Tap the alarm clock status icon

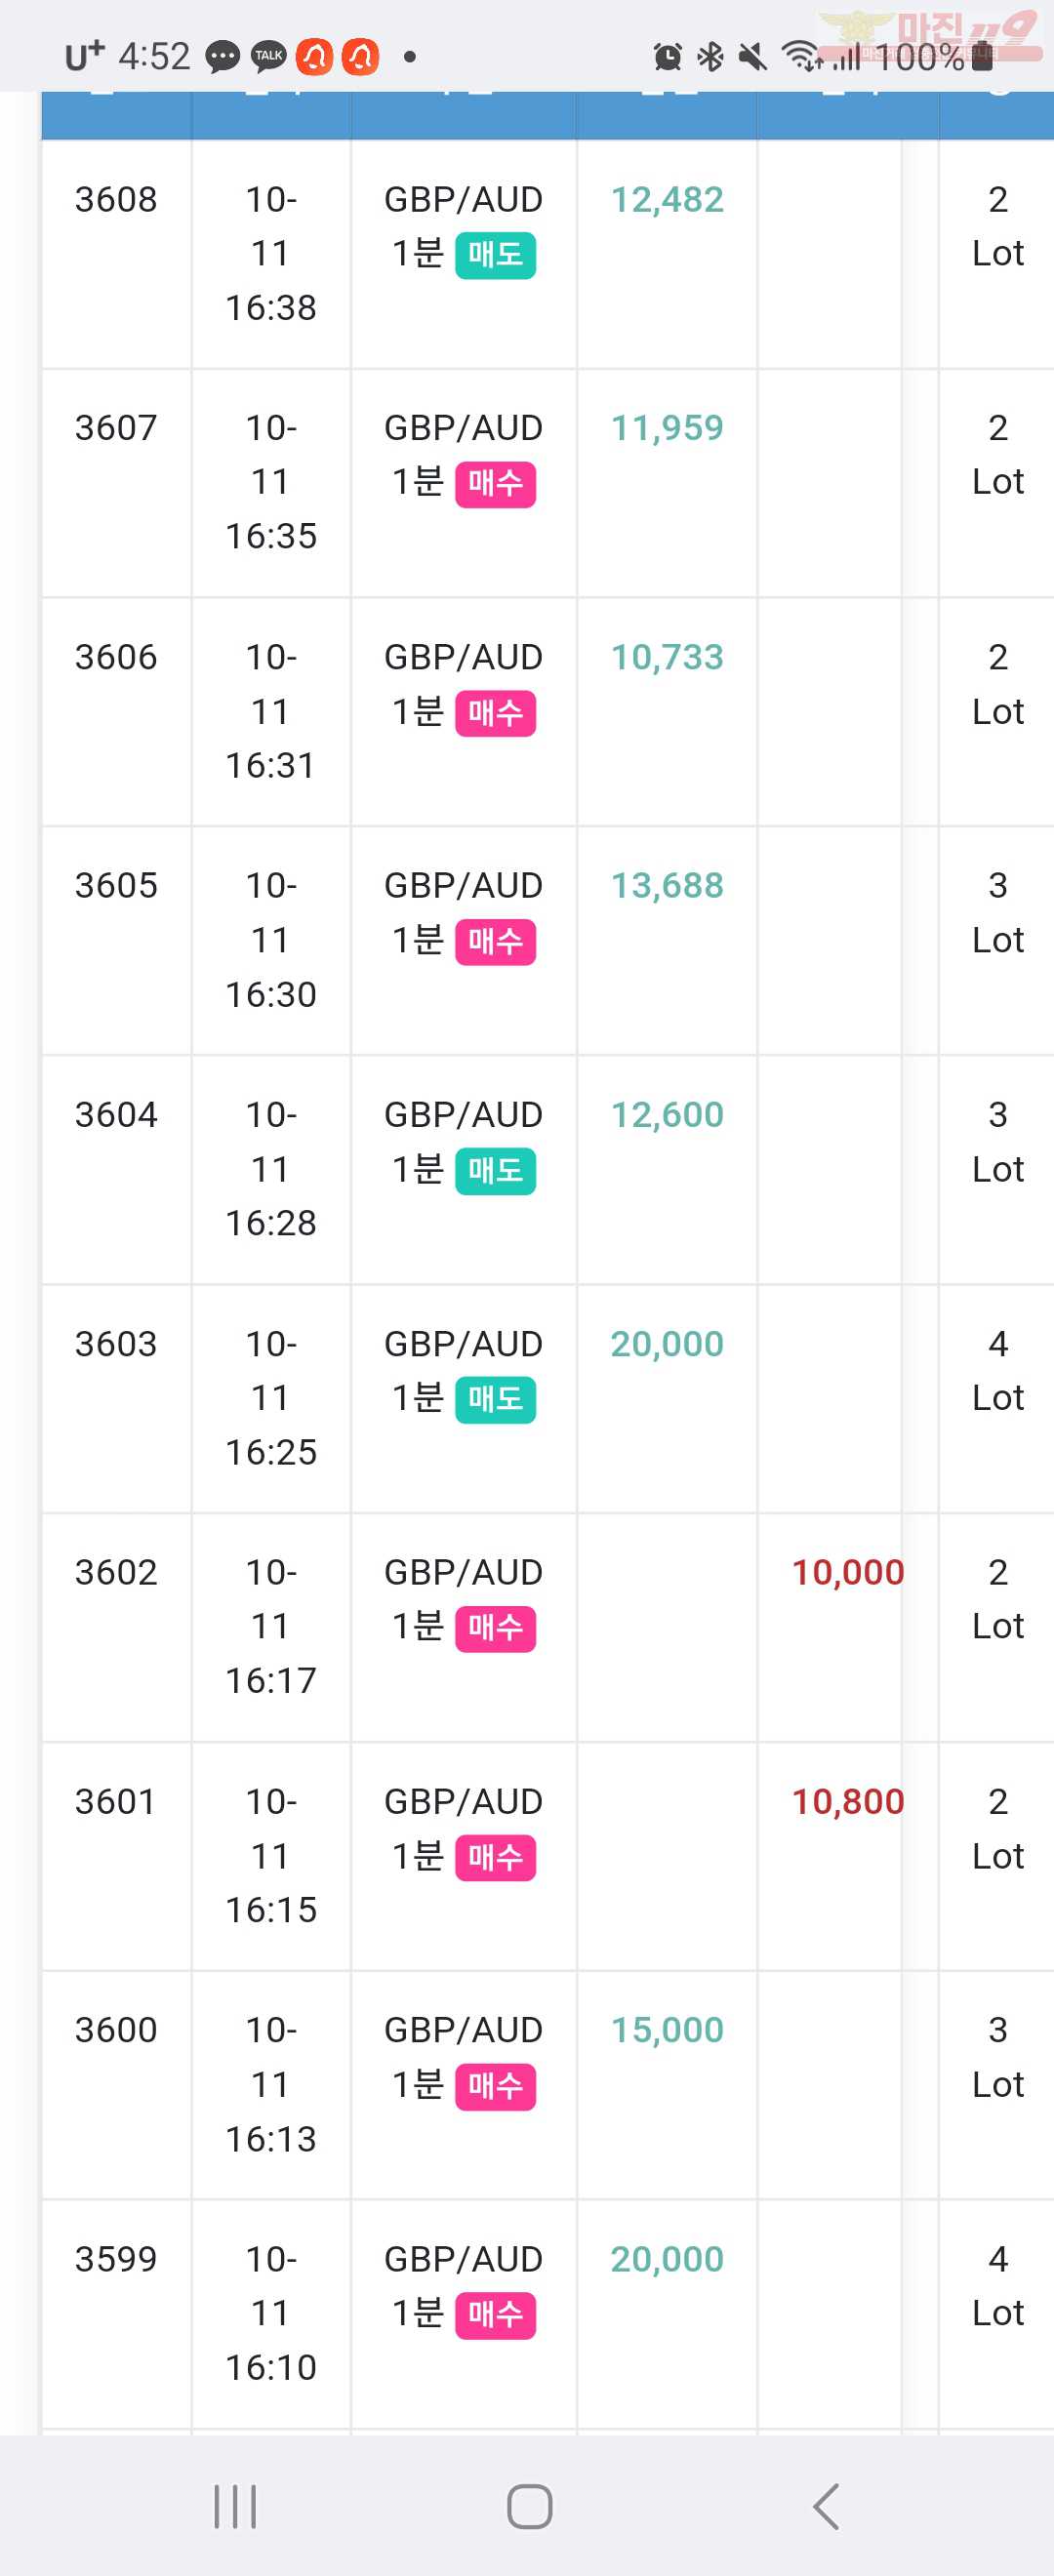click(667, 57)
